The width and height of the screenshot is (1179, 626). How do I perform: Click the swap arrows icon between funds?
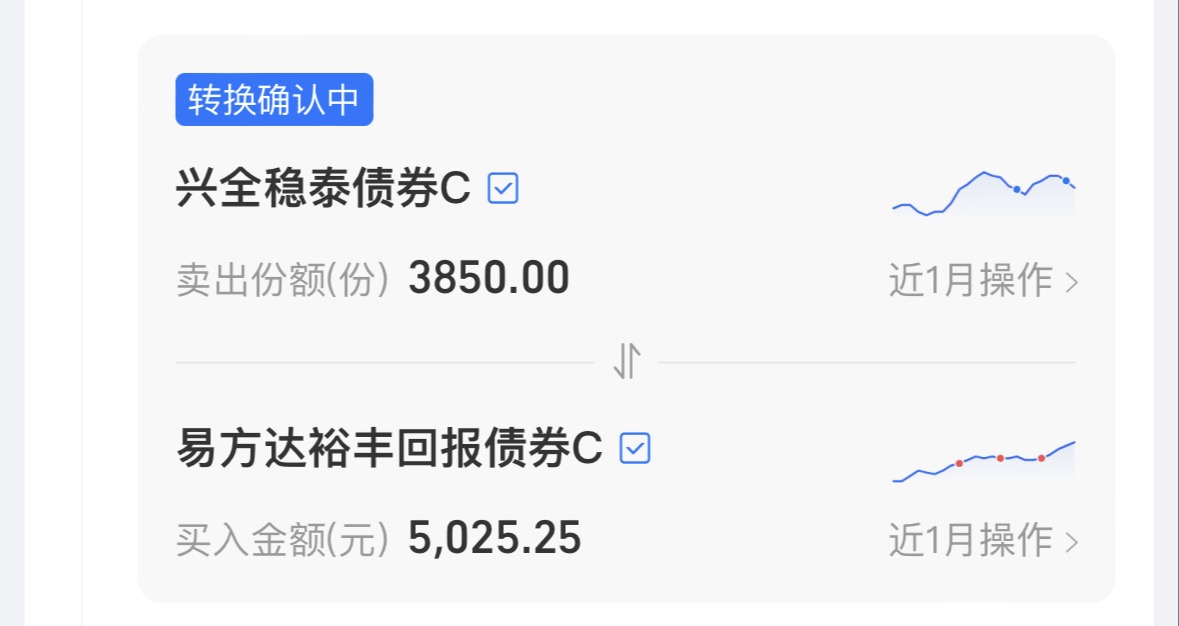[x=626, y=361]
